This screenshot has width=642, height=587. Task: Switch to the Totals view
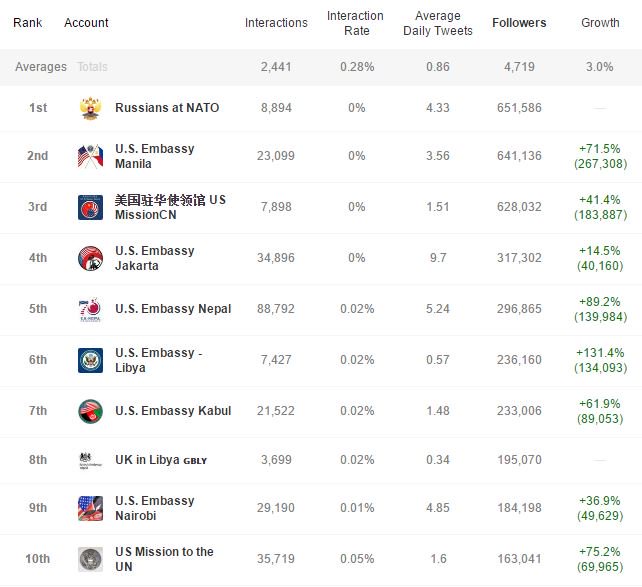pyautogui.click(x=92, y=67)
